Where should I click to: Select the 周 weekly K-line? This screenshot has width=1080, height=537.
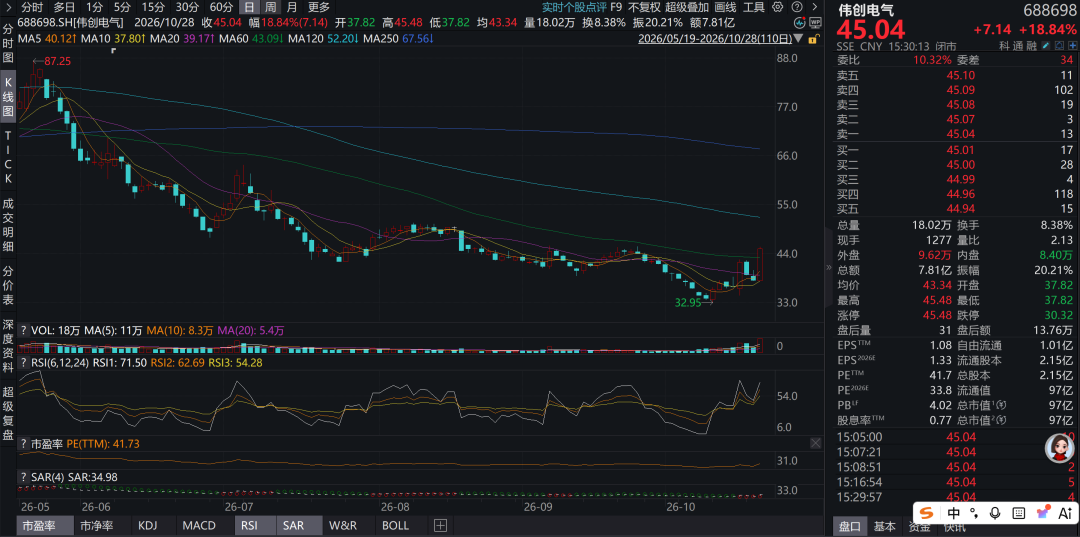(271, 8)
